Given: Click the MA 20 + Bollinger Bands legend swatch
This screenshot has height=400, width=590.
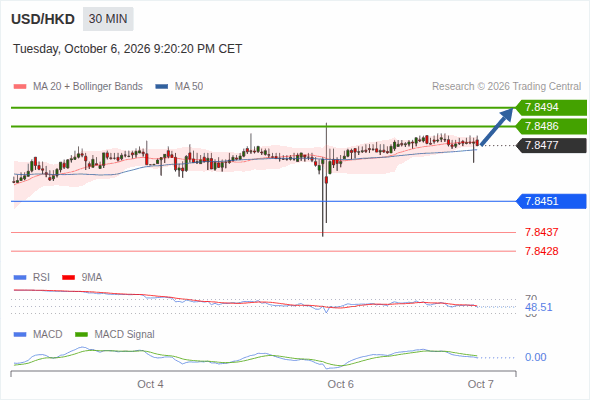Looking at the screenshot, I should point(20,87).
